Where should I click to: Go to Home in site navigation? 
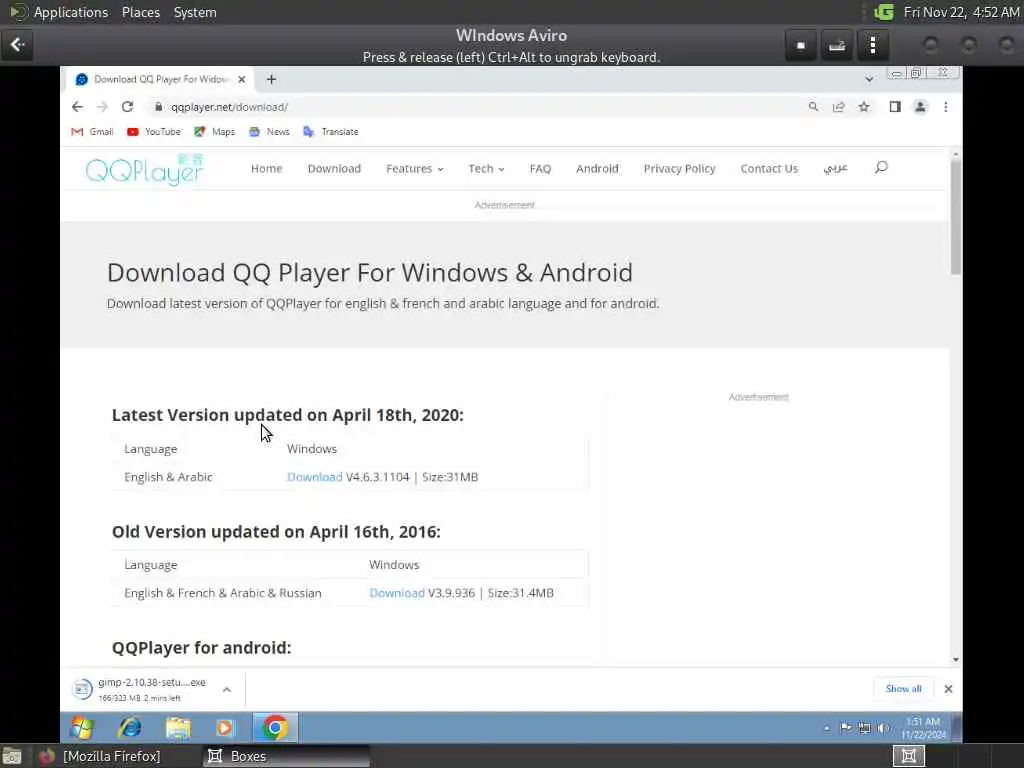click(266, 168)
